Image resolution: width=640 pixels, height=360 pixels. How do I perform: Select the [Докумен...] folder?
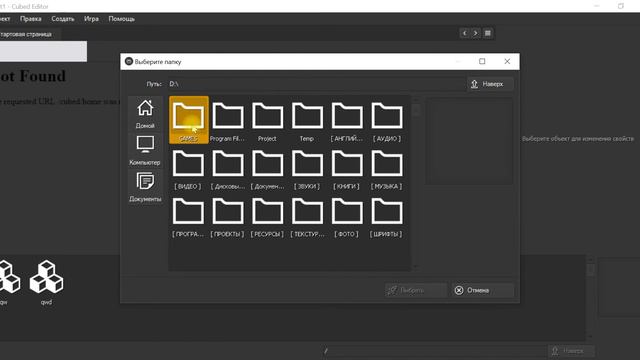coord(267,168)
